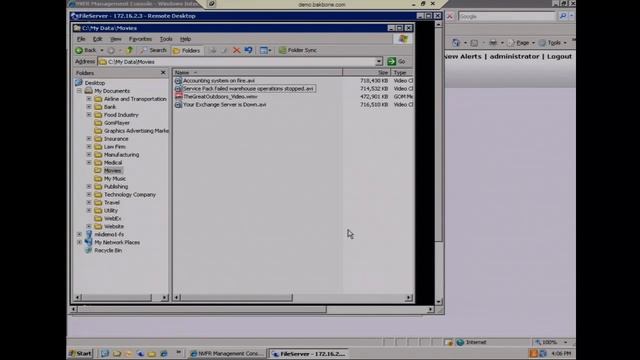The height and width of the screenshot is (360, 640).
Task: Switch to NVFR Management Console taskbar item
Action: (227, 353)
